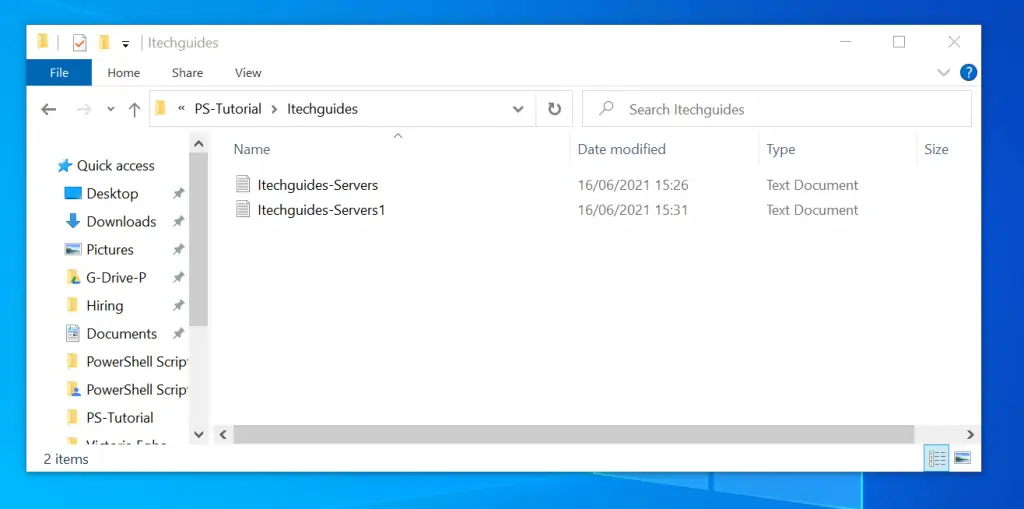Image resolution: width=1024 pixels, height=509 pixels.
Task: Click the pin icon beside Desktop
Action: click(x=178, y=194)
